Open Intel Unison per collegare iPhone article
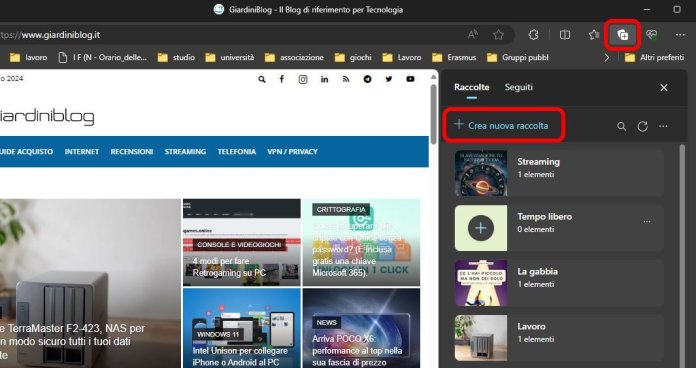Screen dimensions: 696x368 [240, 356]
